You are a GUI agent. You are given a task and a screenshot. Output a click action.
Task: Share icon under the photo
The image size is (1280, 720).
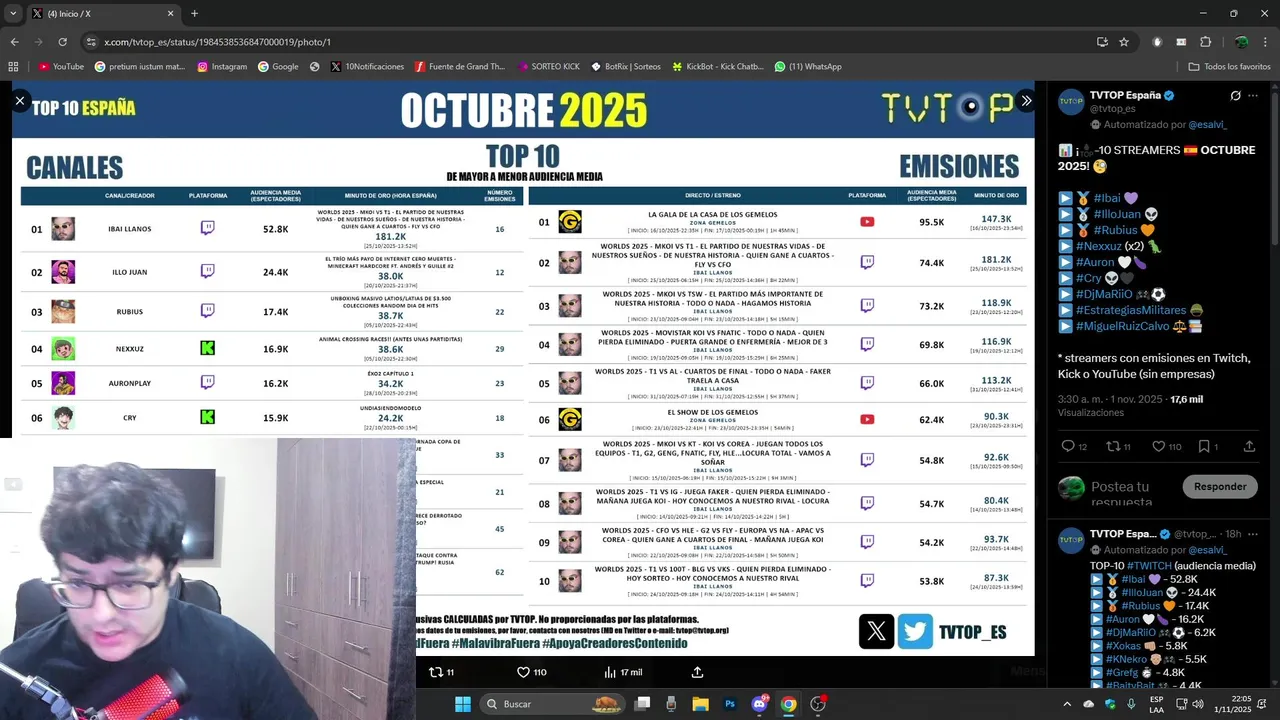click(x=698, y=672)
